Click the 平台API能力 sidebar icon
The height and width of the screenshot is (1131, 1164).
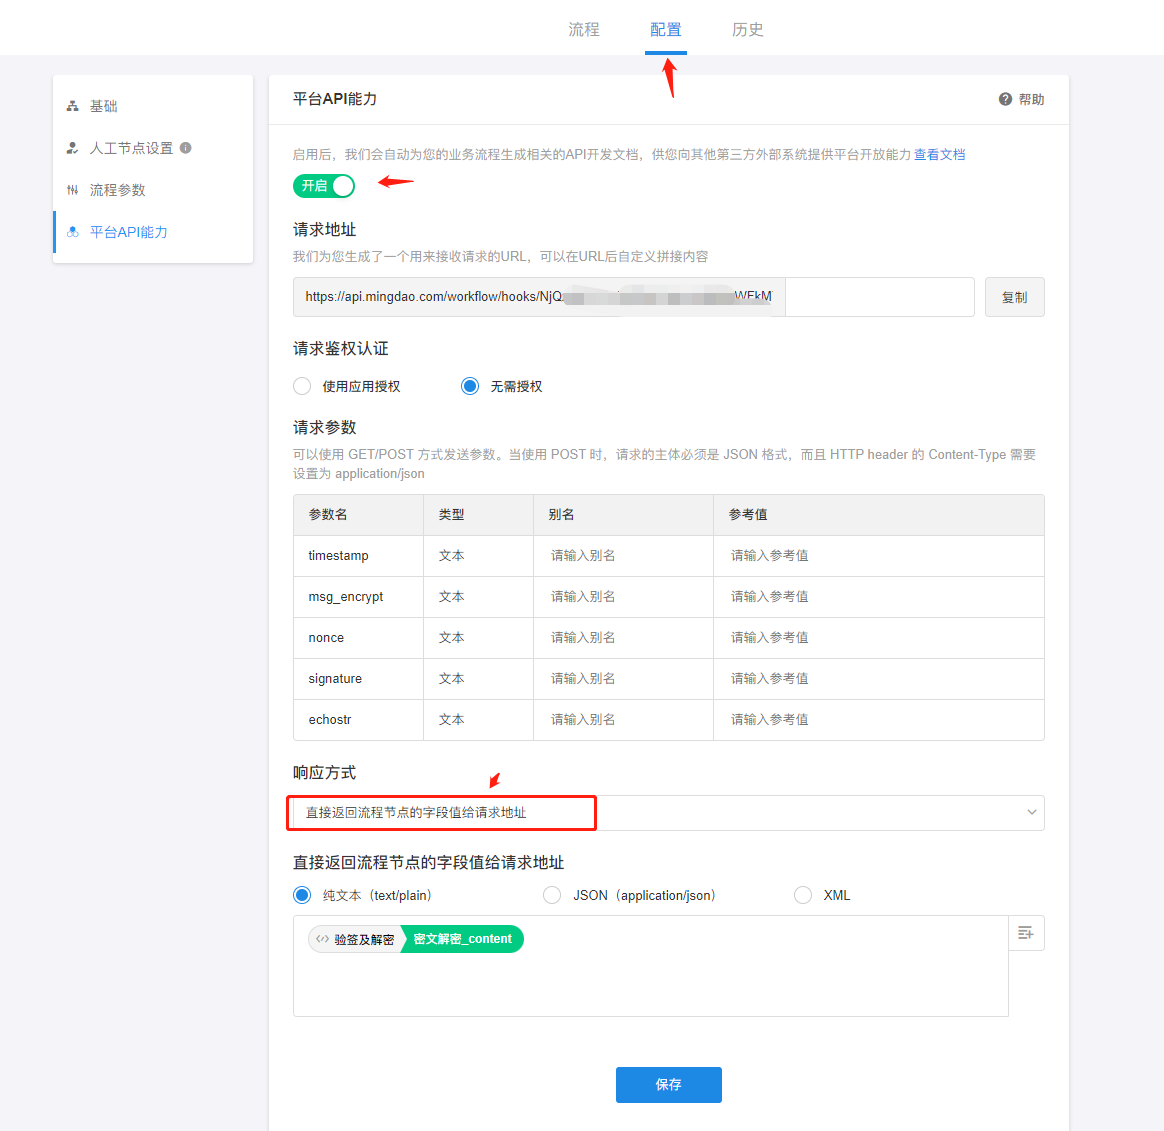(72, 232)
